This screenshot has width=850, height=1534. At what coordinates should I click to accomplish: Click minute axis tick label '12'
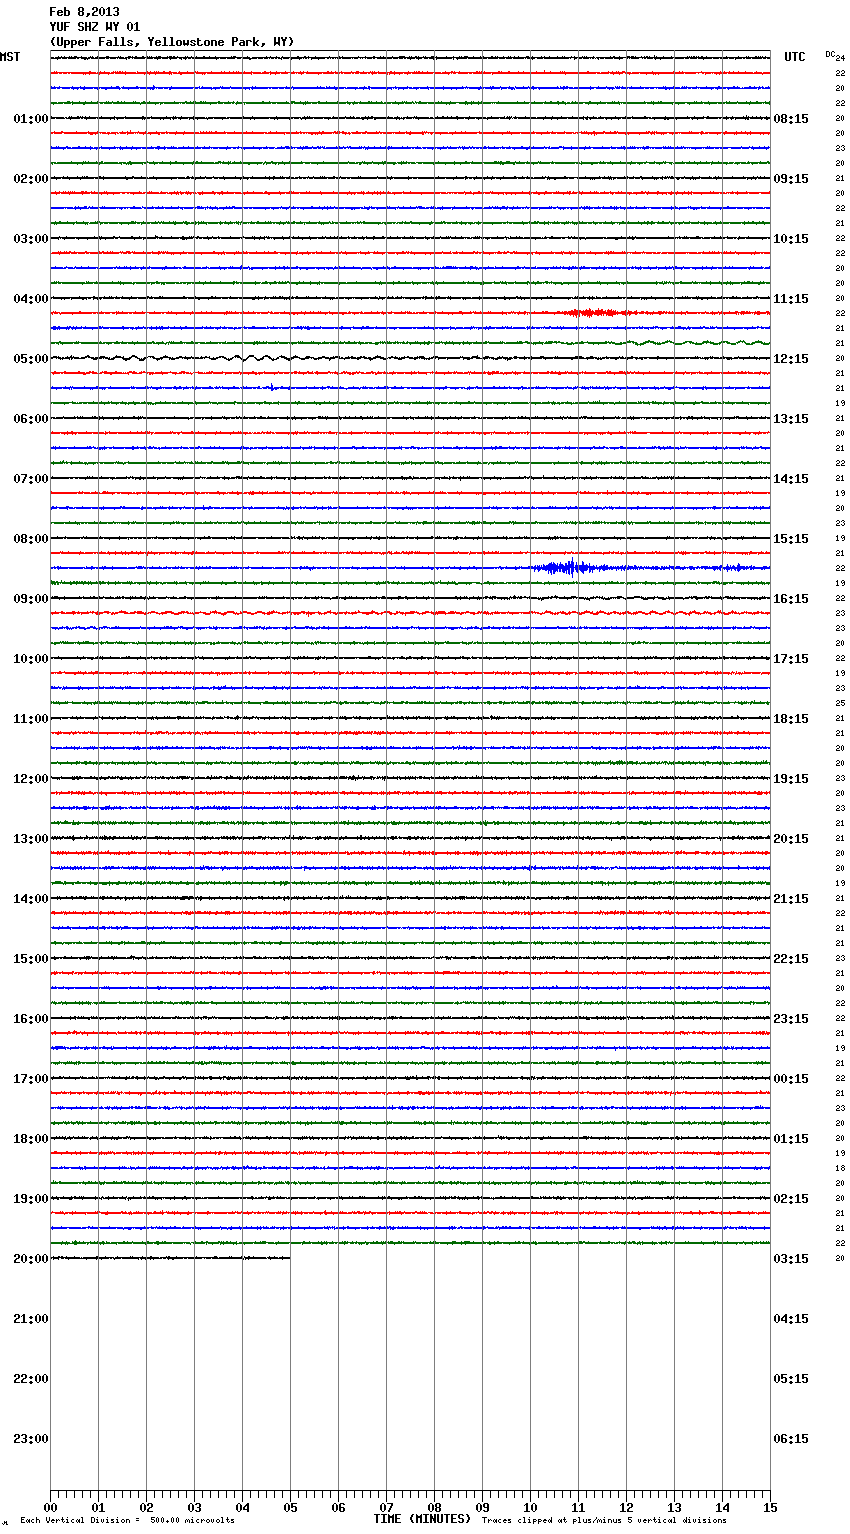626,1508
